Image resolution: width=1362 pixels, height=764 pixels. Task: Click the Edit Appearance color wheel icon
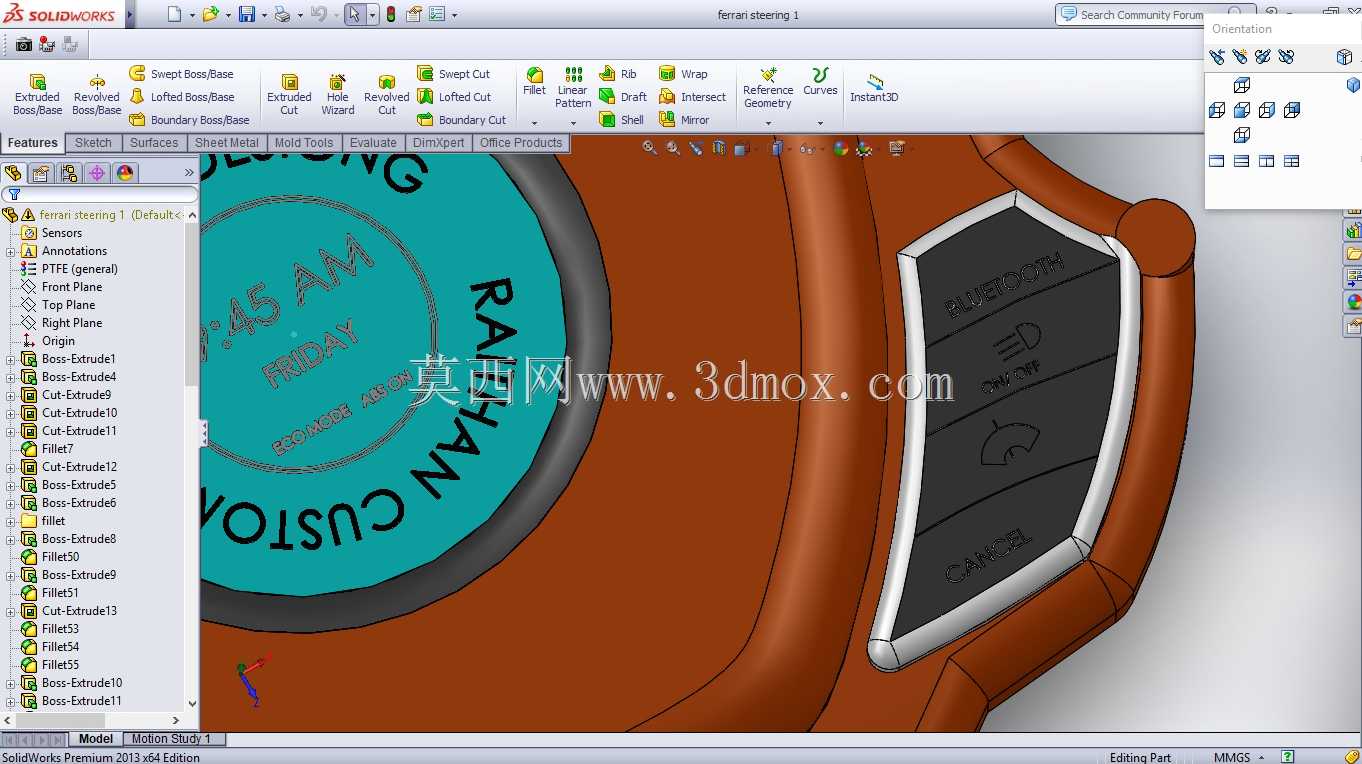click(841, 149)
